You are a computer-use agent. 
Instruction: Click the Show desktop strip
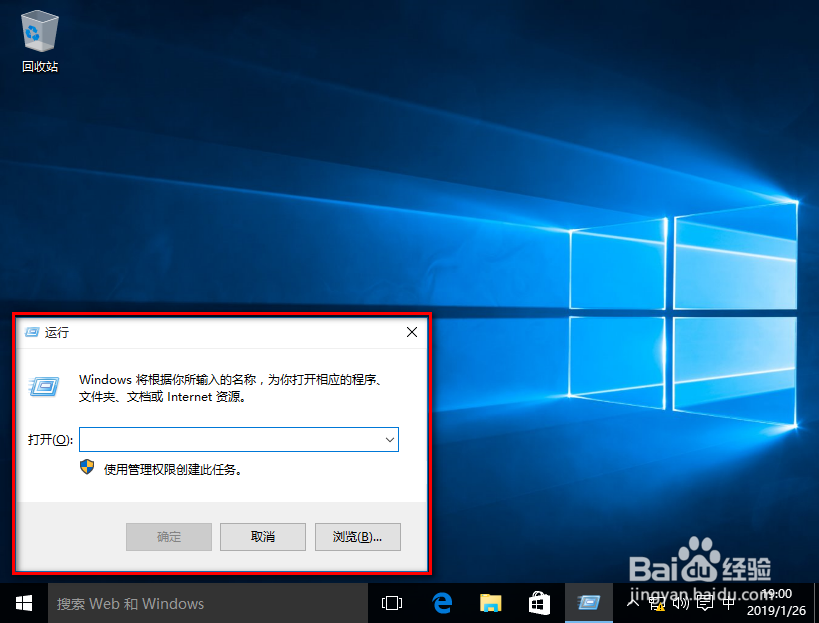tap(816, 603)
